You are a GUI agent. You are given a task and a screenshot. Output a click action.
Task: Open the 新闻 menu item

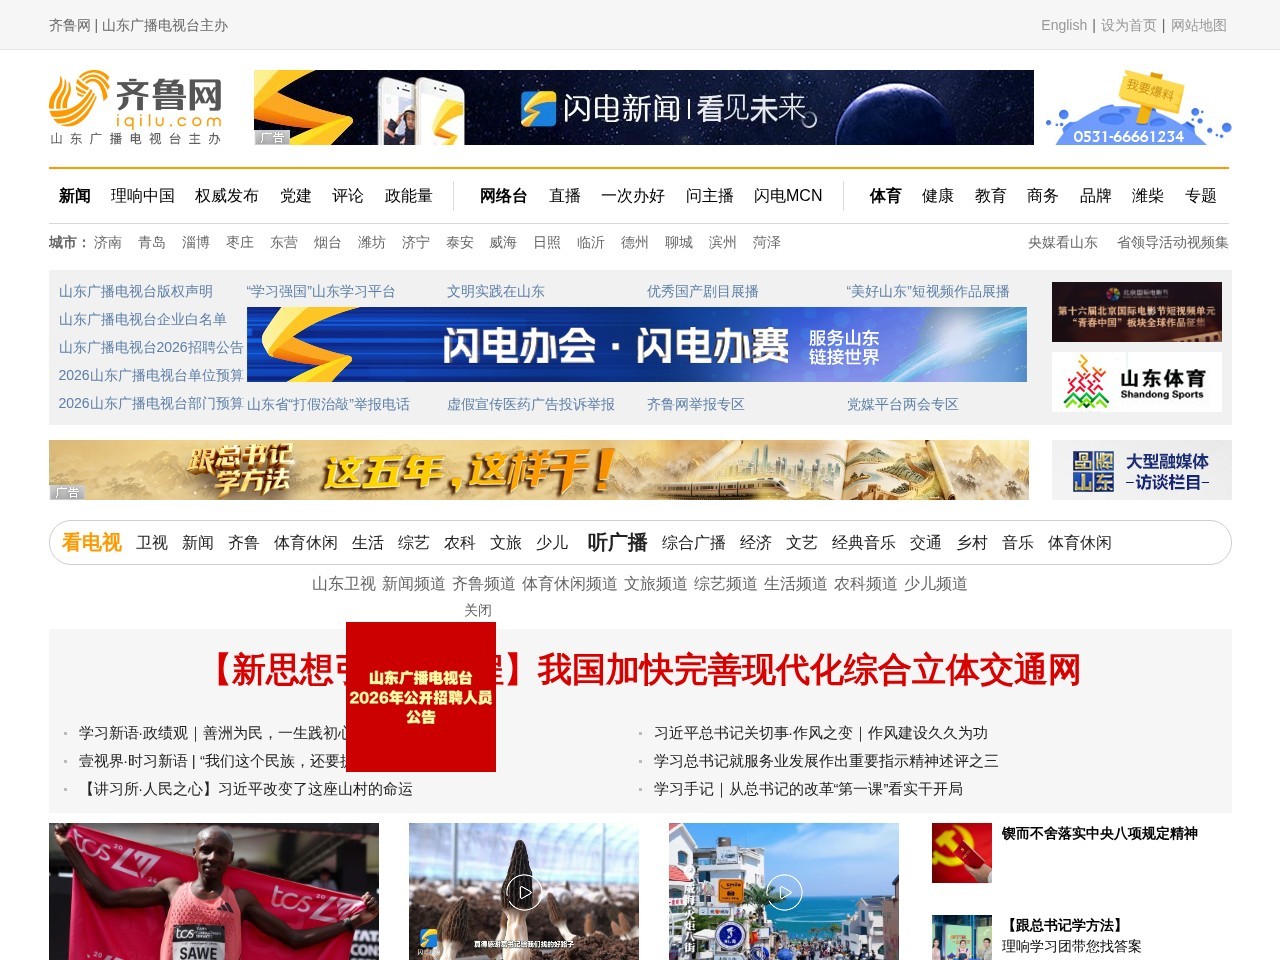[74, 196]
